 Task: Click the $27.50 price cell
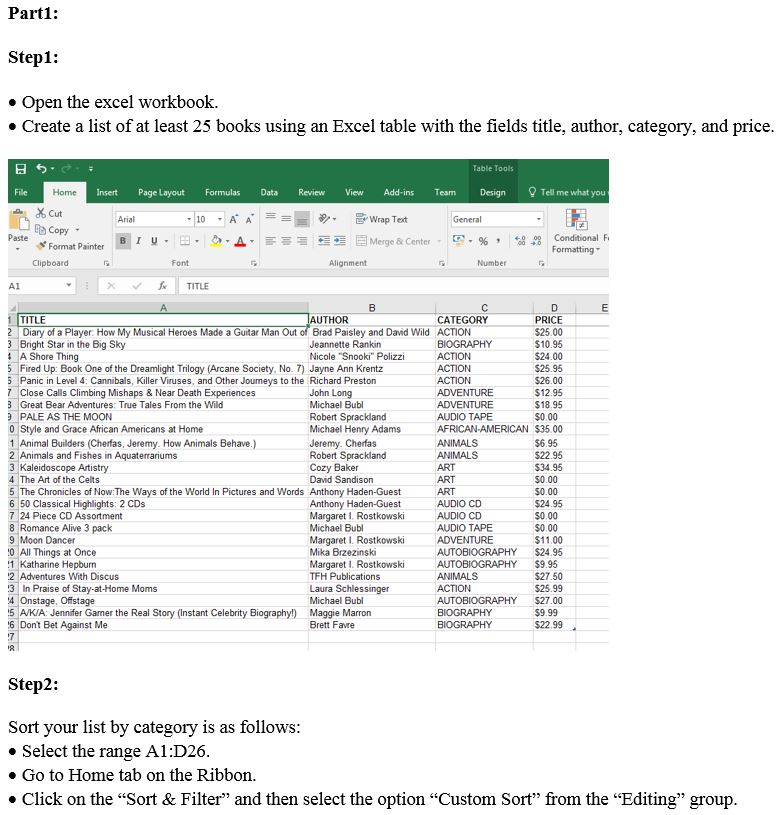554,576
